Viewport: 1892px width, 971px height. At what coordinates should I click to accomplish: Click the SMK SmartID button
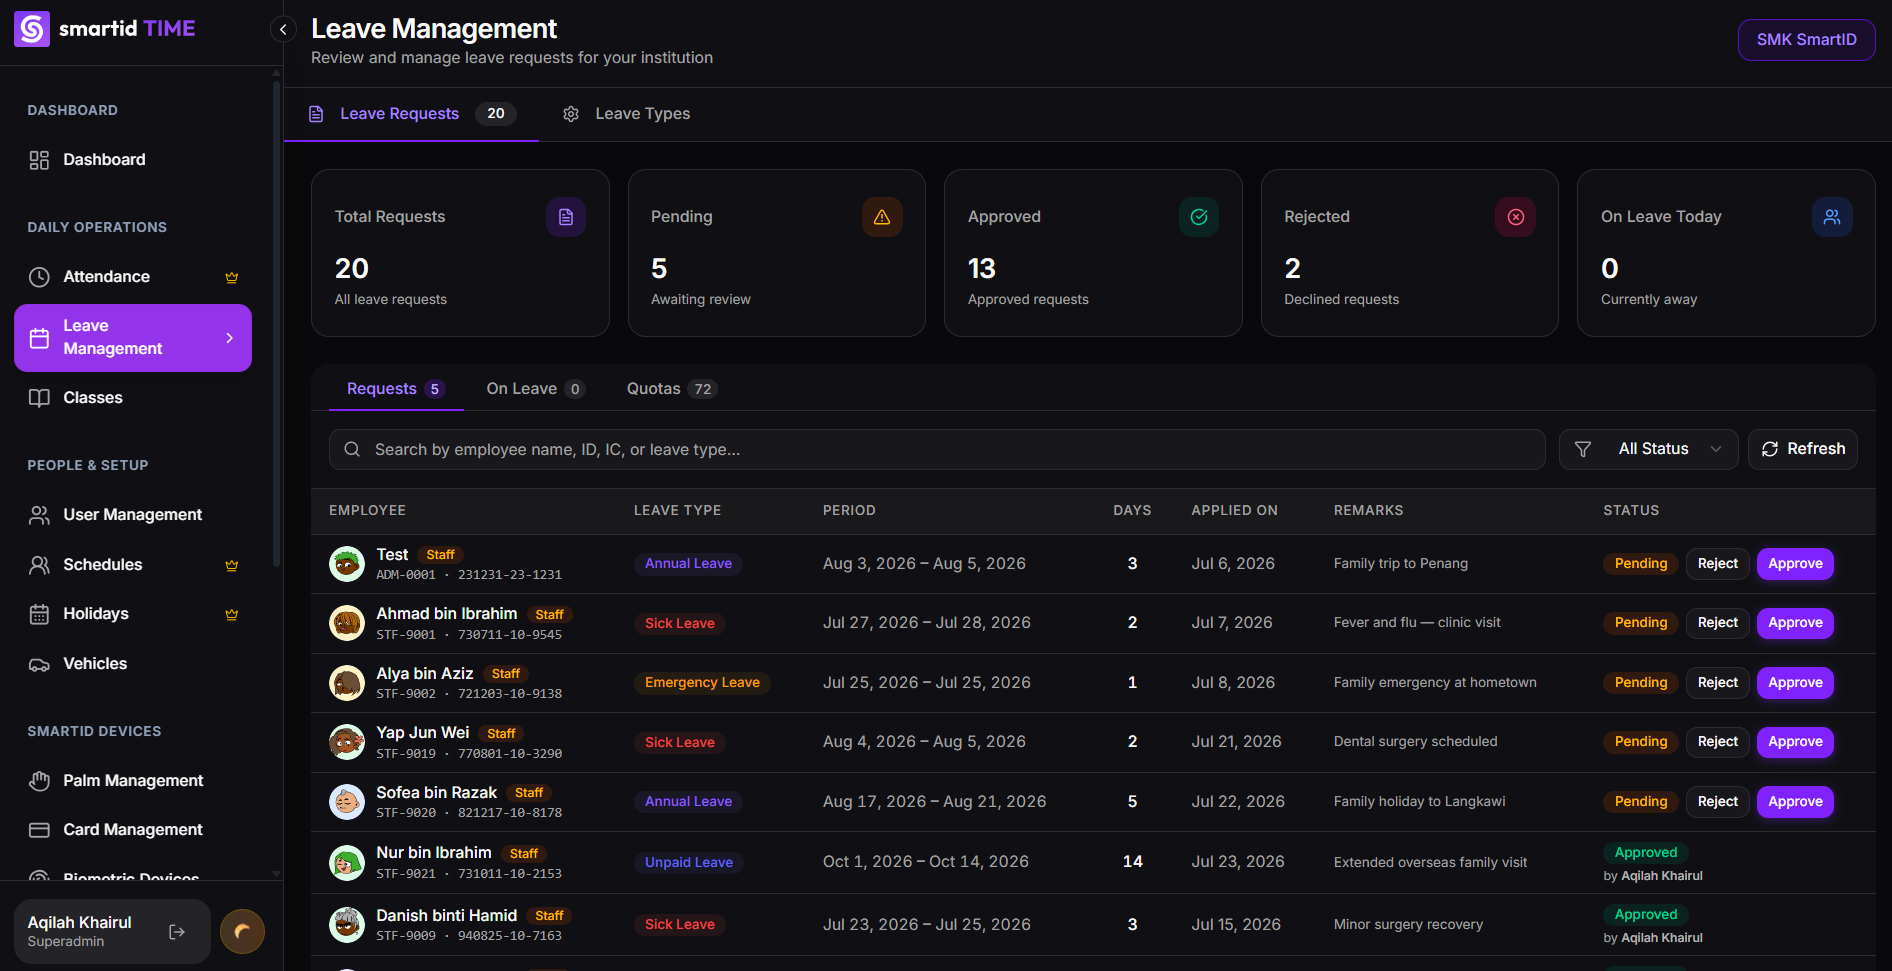pyautogui.click(x=1806, y=40)
